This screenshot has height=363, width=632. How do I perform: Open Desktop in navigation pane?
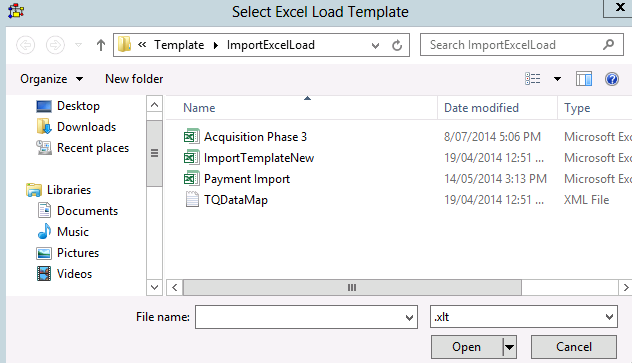tap(78, 106)
